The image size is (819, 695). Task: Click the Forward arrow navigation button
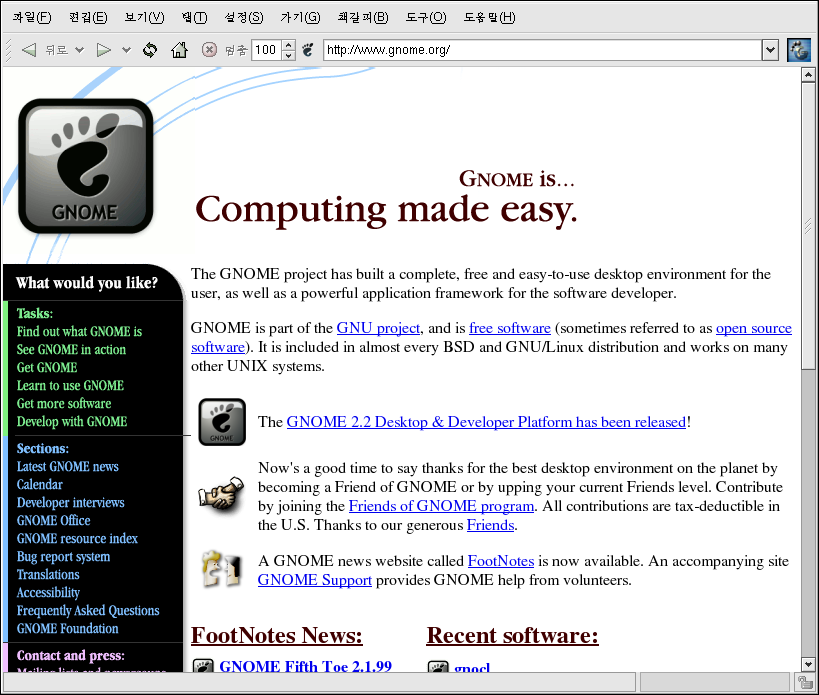[103, 50]
